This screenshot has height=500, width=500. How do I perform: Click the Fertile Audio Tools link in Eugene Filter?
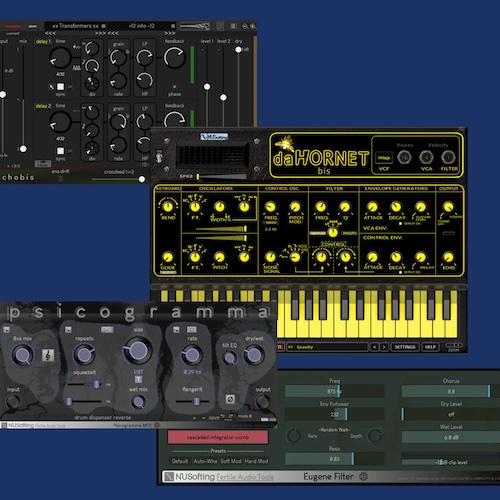click(x=245, y=477)
